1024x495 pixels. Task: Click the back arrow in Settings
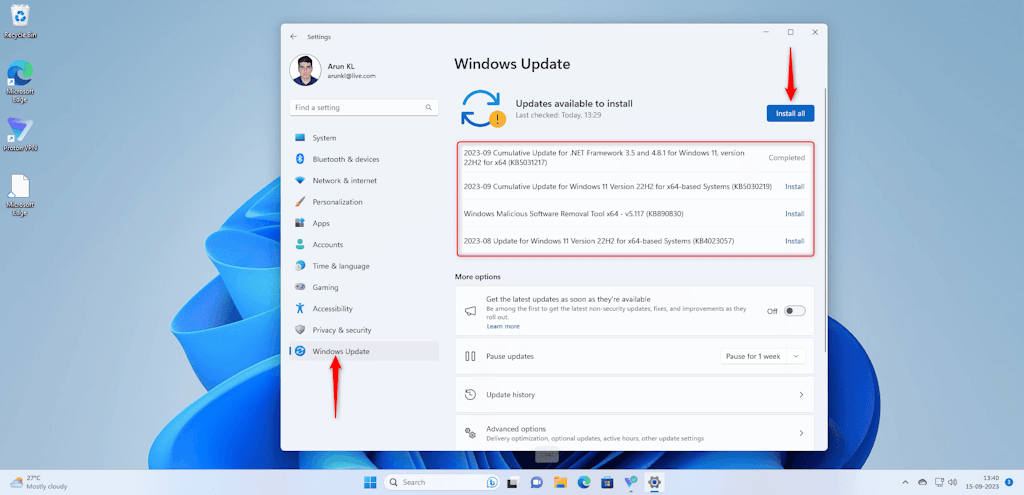pyautogui.click(x=293, y=37)
